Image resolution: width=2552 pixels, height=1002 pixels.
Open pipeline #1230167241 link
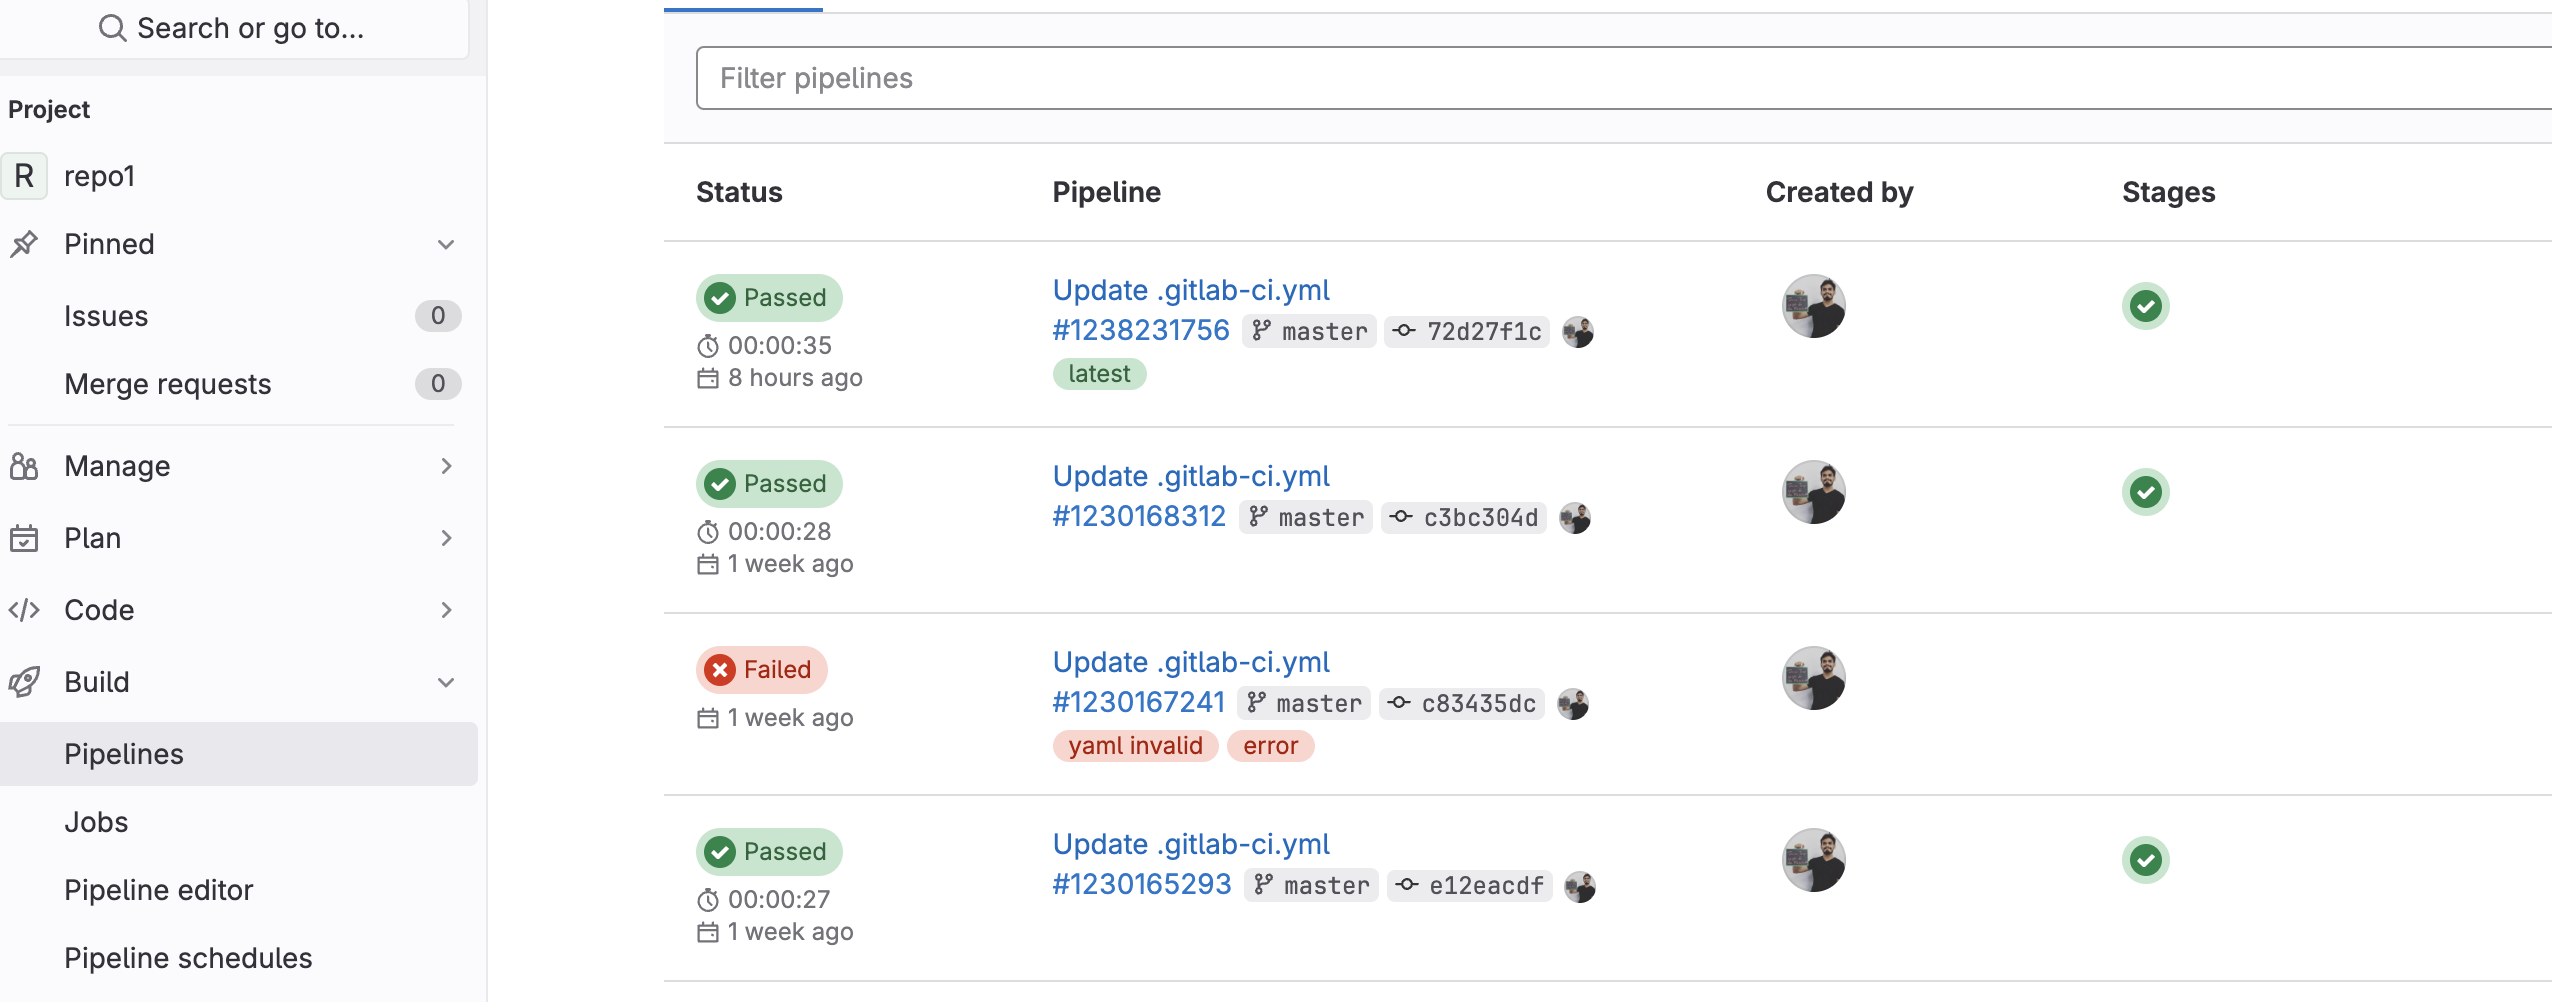[x=1138, y=703]
